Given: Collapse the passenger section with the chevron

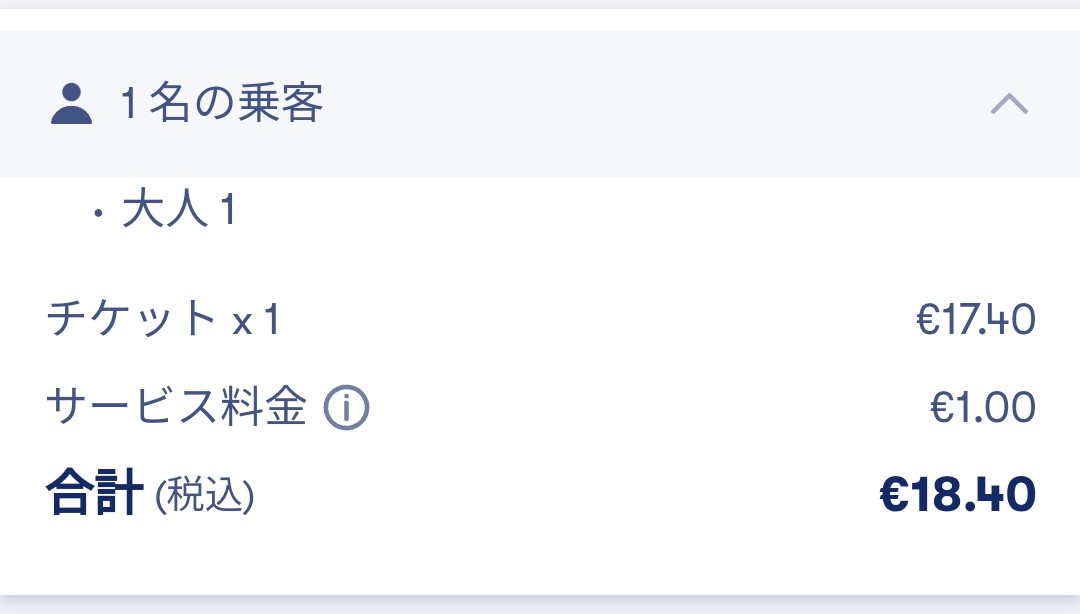Looking at the screenshot, I should 1009,104.
